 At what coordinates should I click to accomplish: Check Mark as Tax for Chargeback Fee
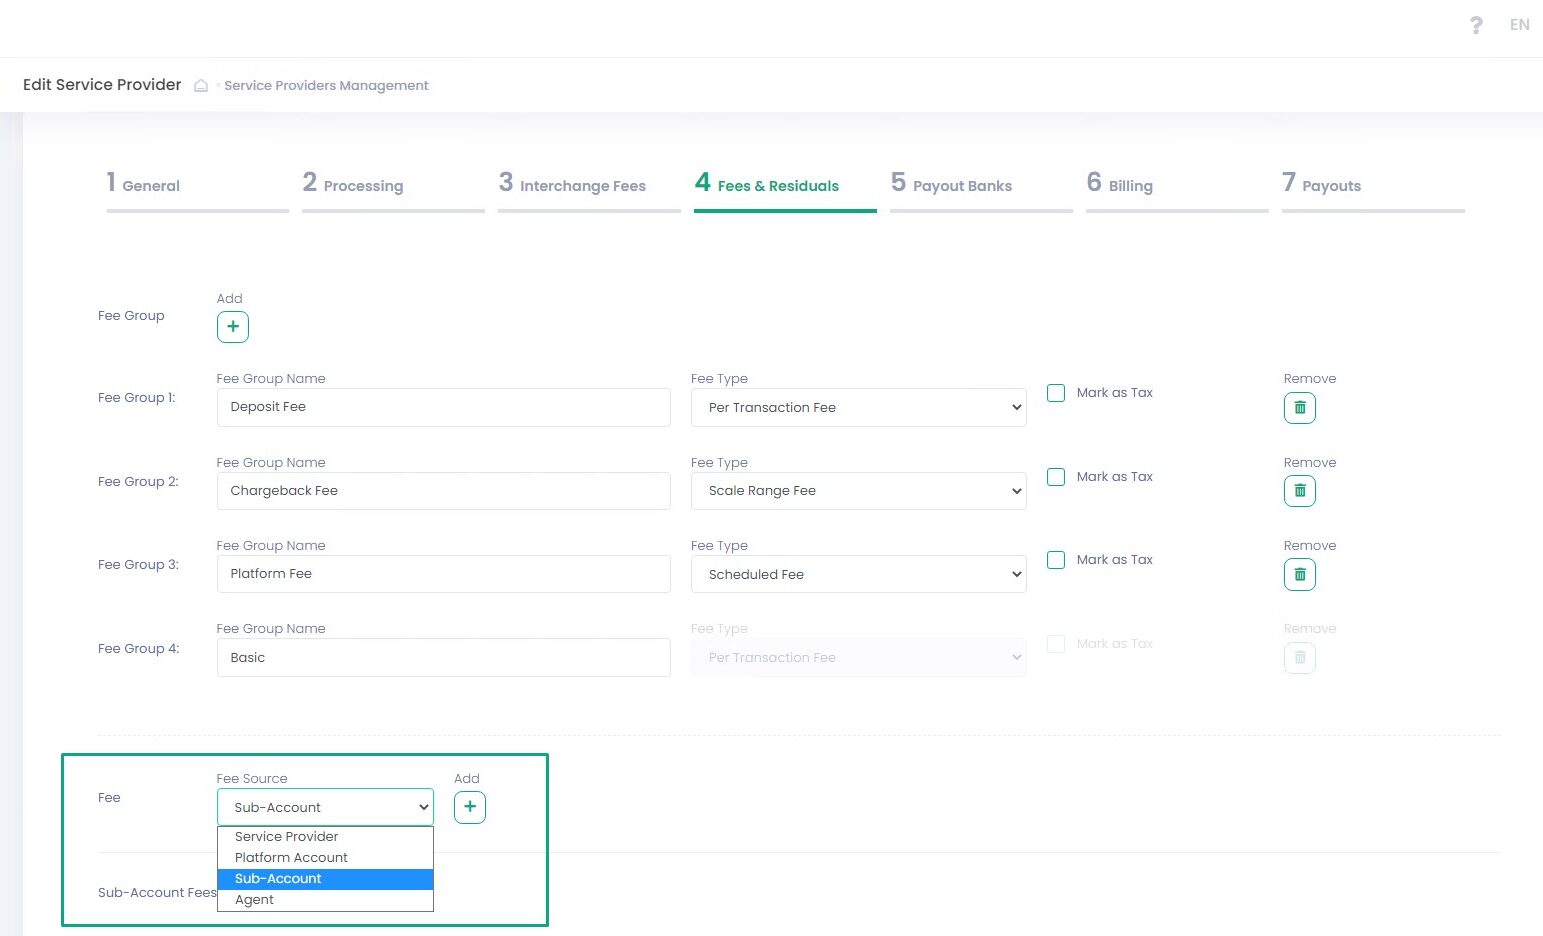[1056, 477]
